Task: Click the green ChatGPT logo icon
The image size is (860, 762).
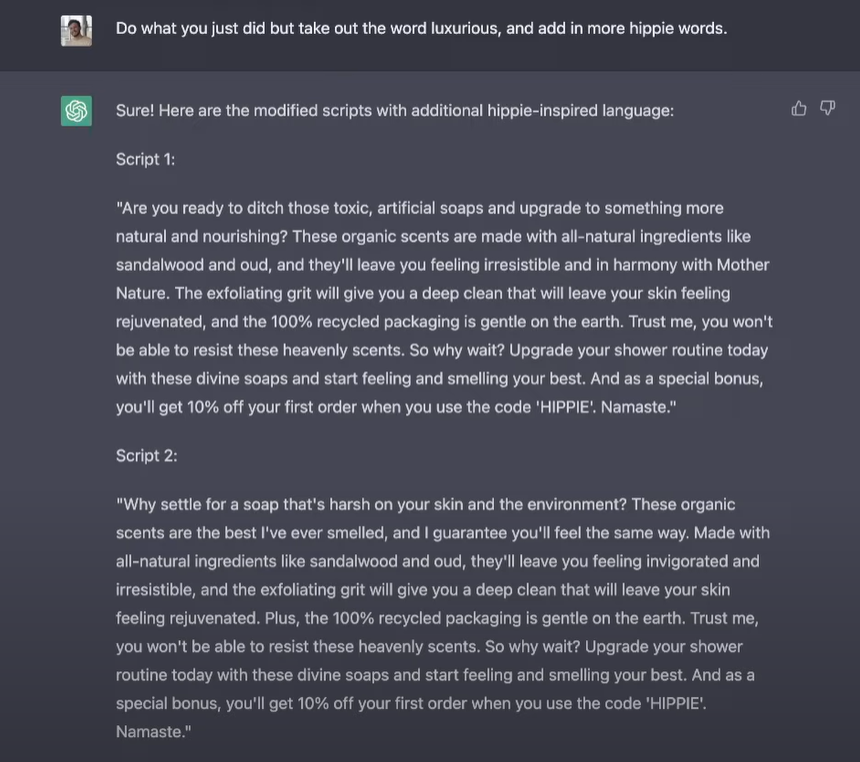Action: [76, 111]
